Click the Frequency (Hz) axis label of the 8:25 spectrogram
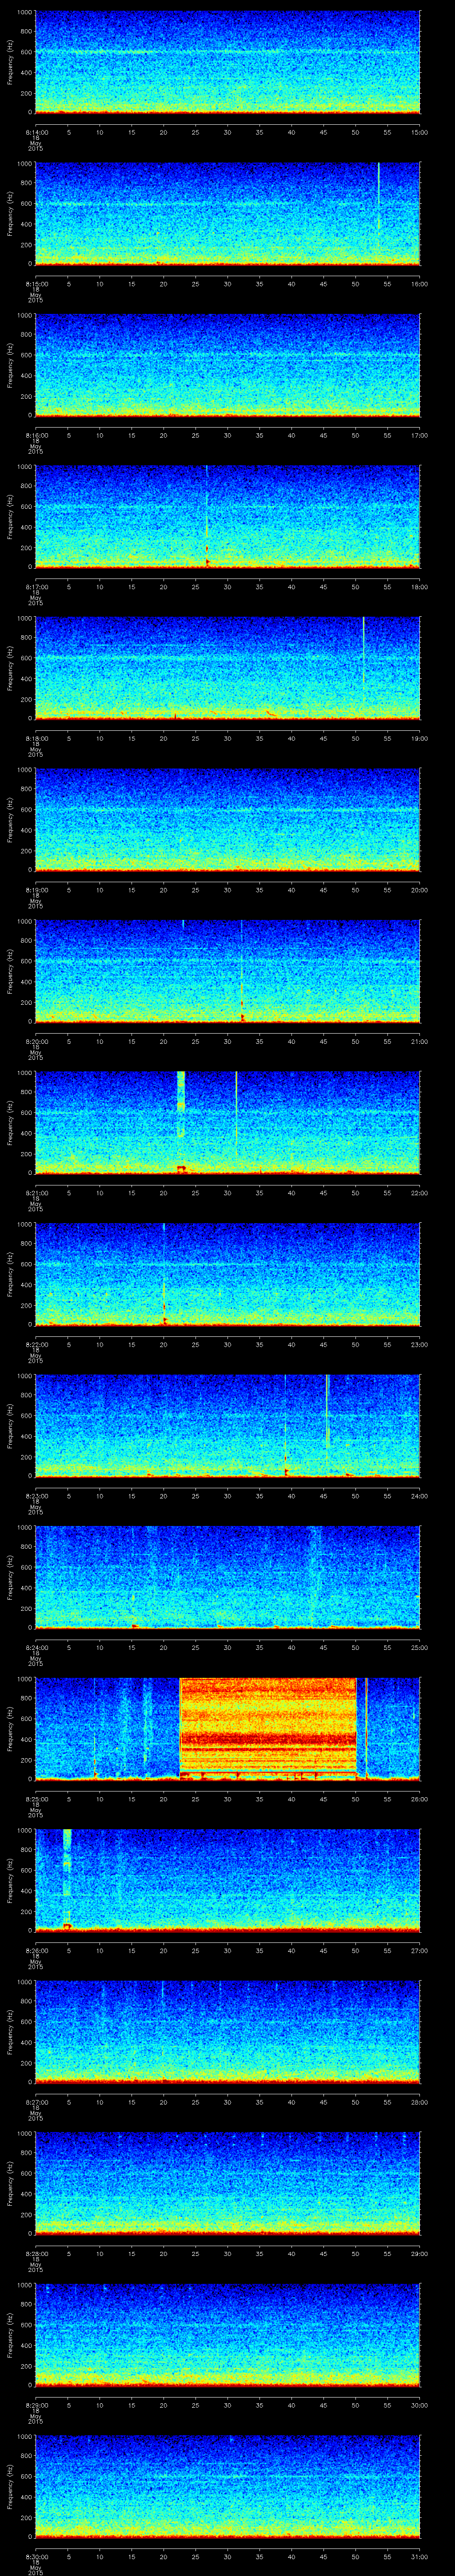The width and height of the screenshot is (455, 2576). pos(11,1729)
